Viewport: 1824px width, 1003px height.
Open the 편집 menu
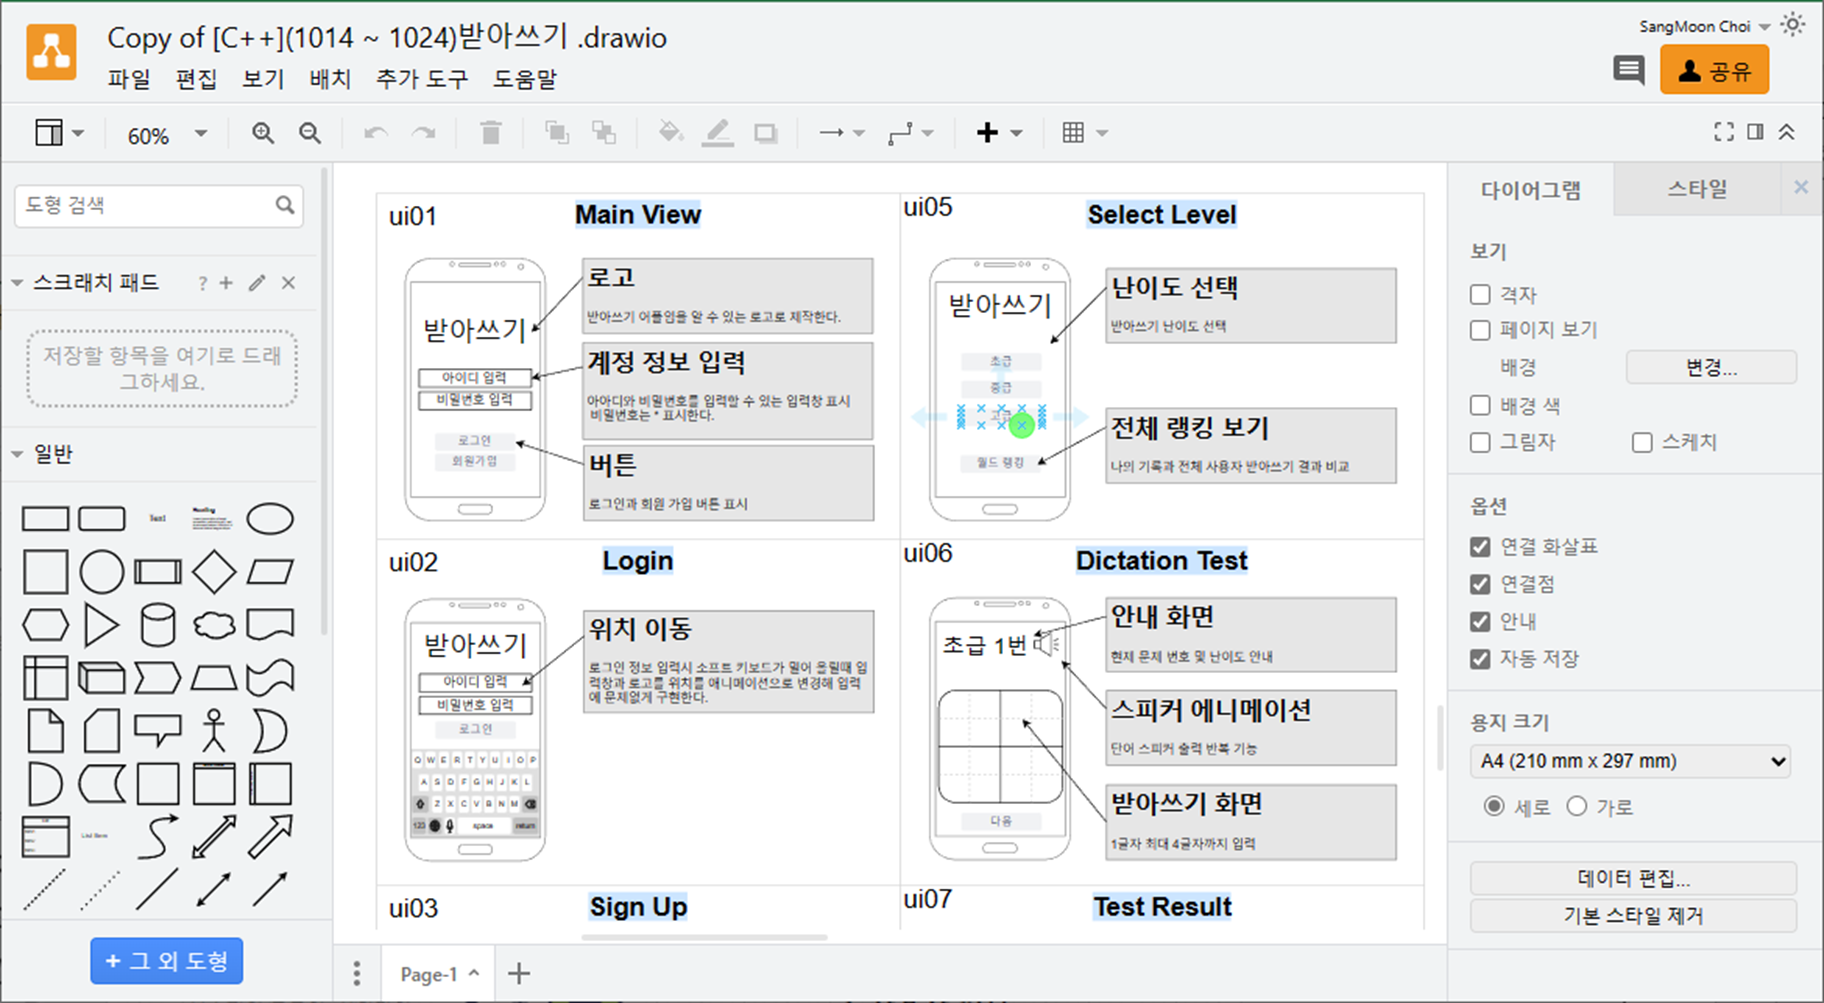(196, 79)
